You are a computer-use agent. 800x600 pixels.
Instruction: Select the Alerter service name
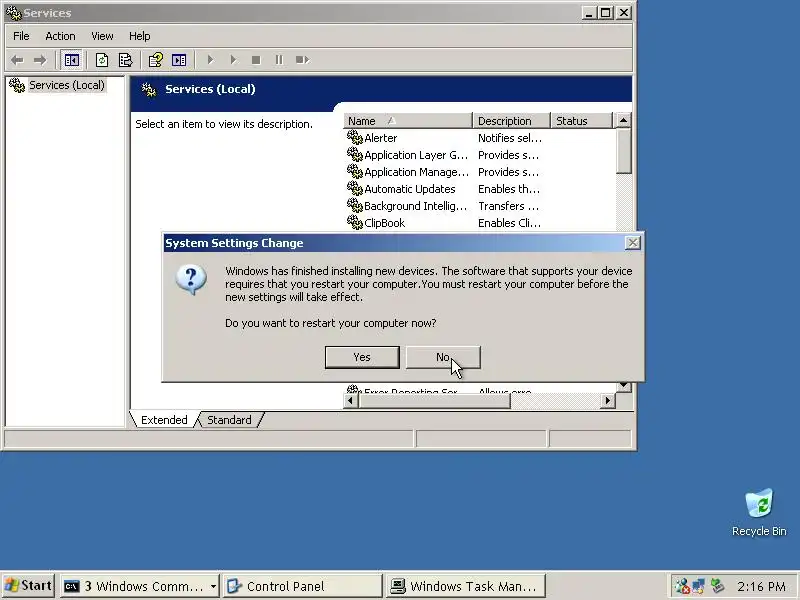click(x=381, y=138)
